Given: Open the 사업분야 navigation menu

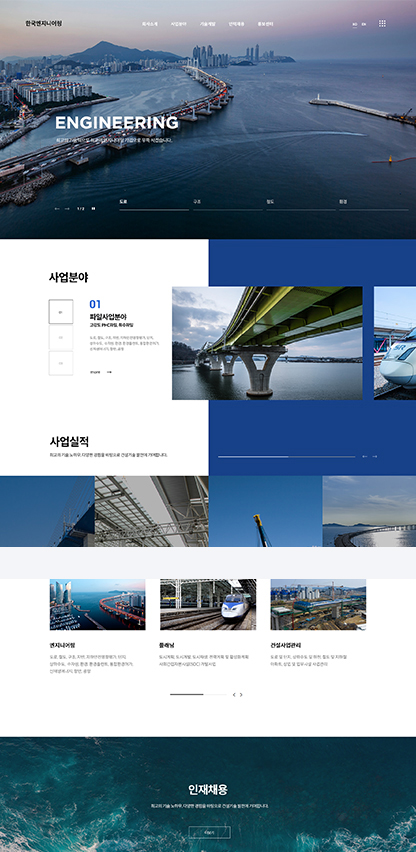Looking at the screenshot, I should [x=179, y=24].
